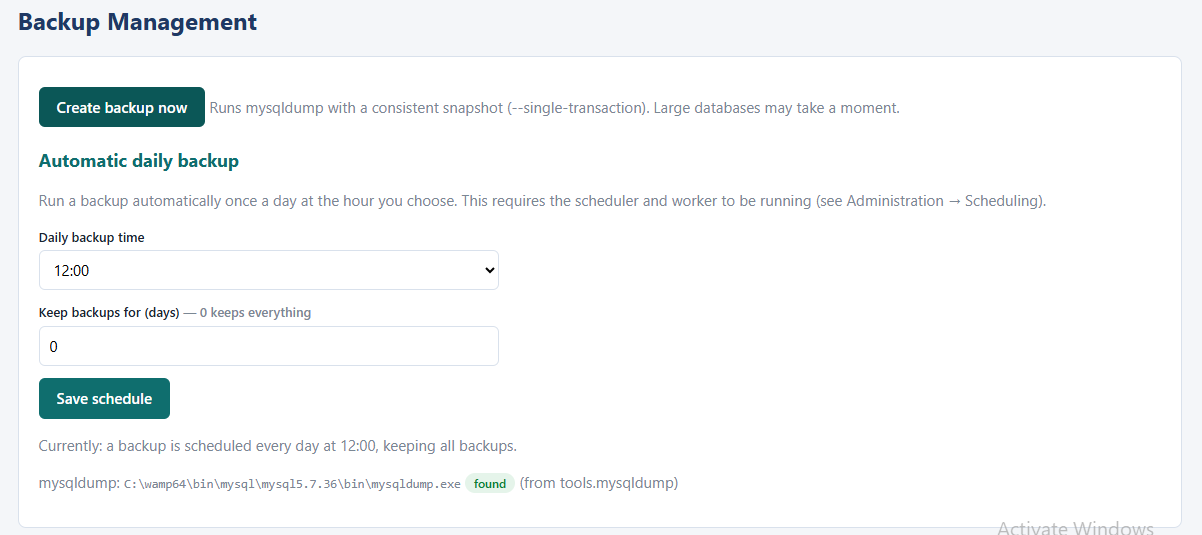Focus the Keep backups for days field
This screenshot has height=535, width=1202.
pyautogui.click(x=268, y=346)
